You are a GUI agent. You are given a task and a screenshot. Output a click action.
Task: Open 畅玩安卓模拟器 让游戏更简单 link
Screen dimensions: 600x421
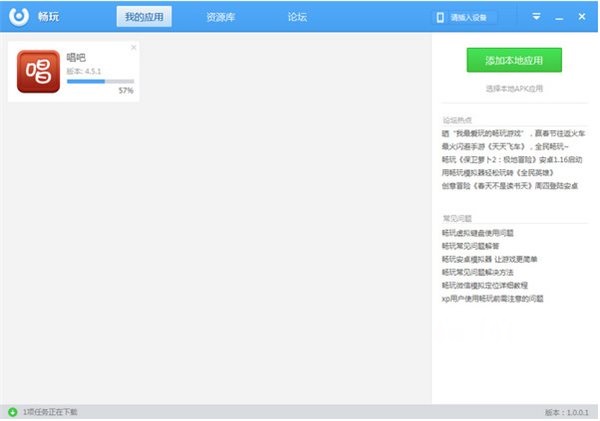(x=490, y=259)
